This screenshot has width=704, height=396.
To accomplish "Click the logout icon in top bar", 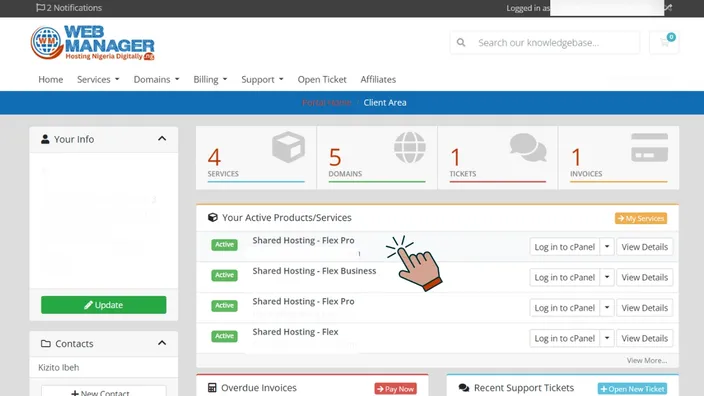I will click(x=669, y=8).
